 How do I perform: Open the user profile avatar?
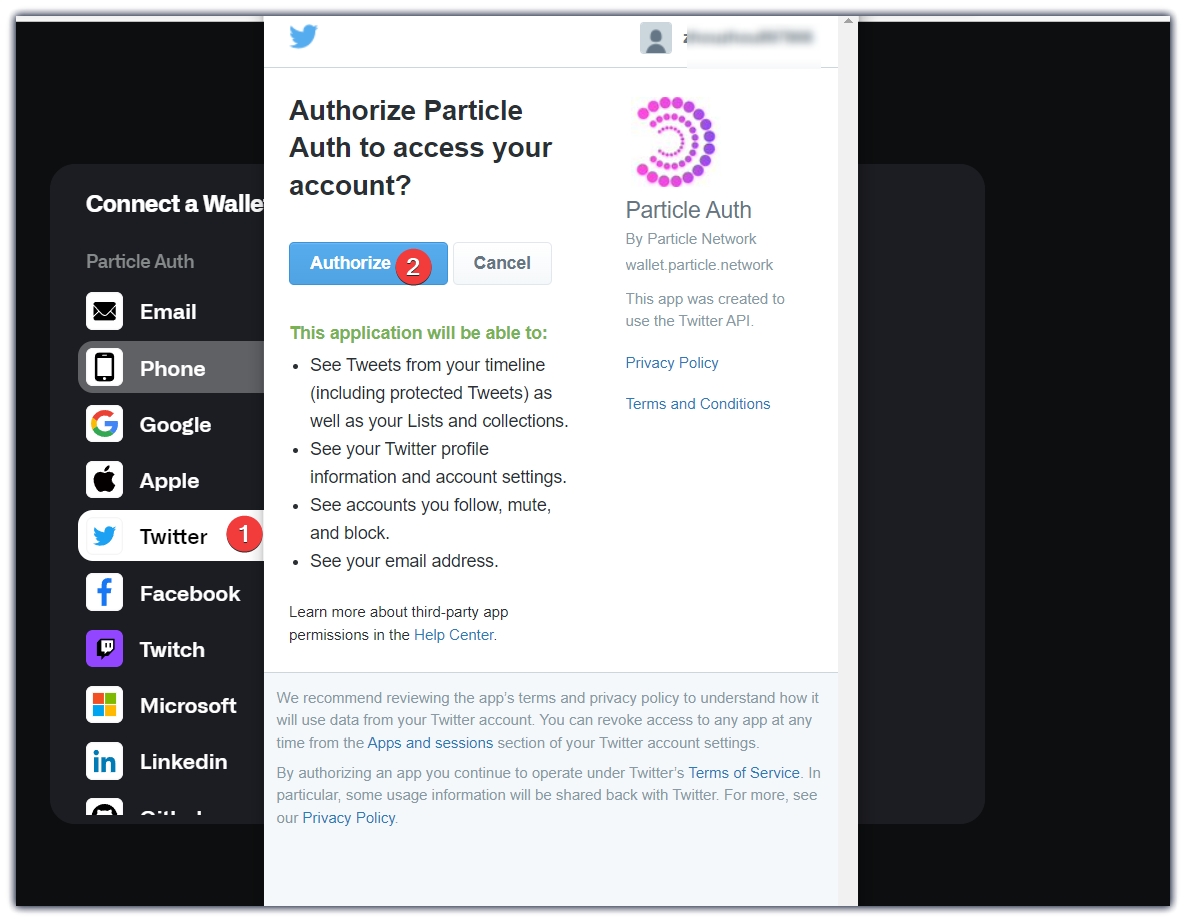(x=656, y=39)
